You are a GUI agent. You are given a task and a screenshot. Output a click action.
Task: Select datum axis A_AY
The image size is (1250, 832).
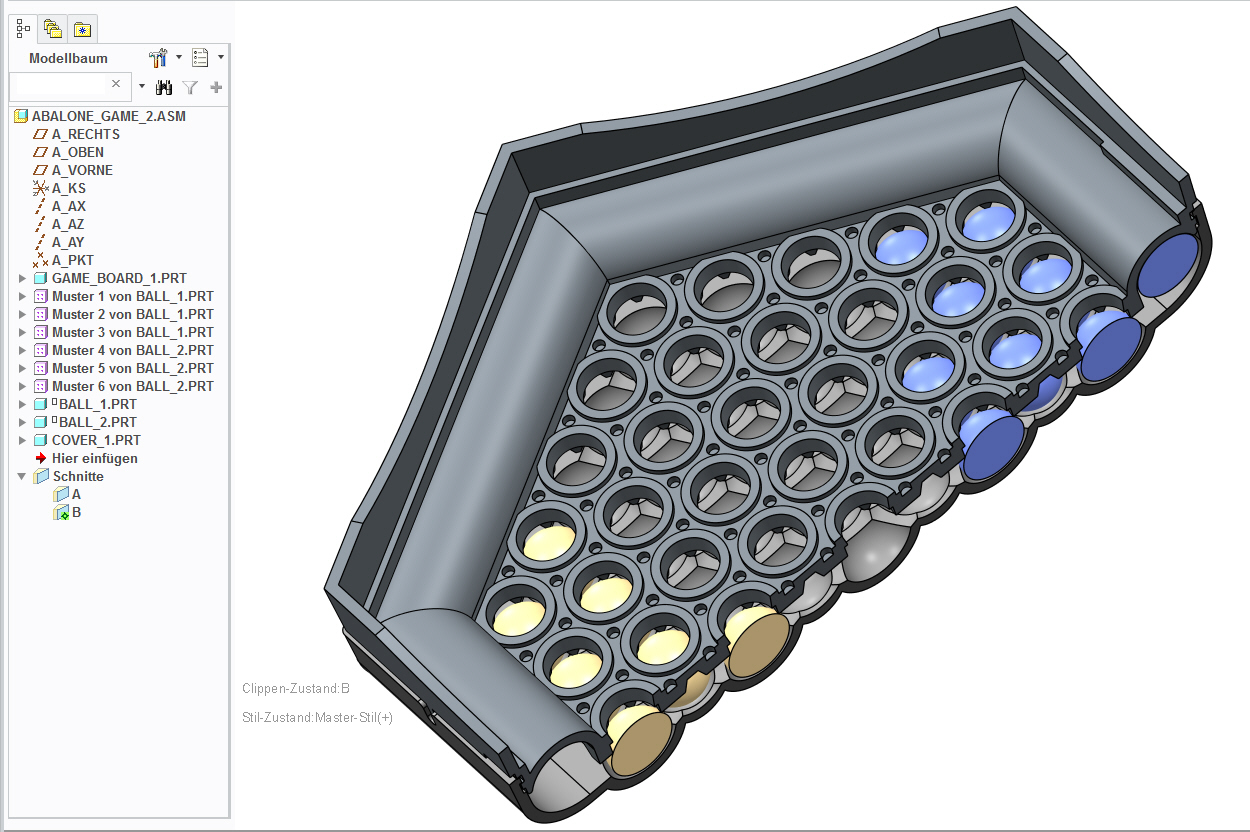pyautogui.click(x=68, y=242)
